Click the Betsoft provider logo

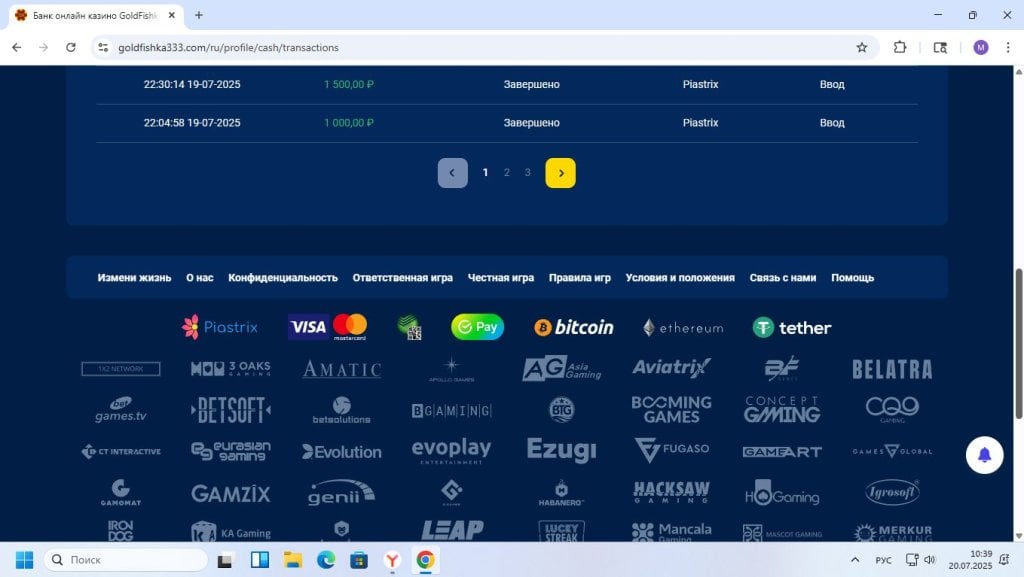(x=231, y=410)
